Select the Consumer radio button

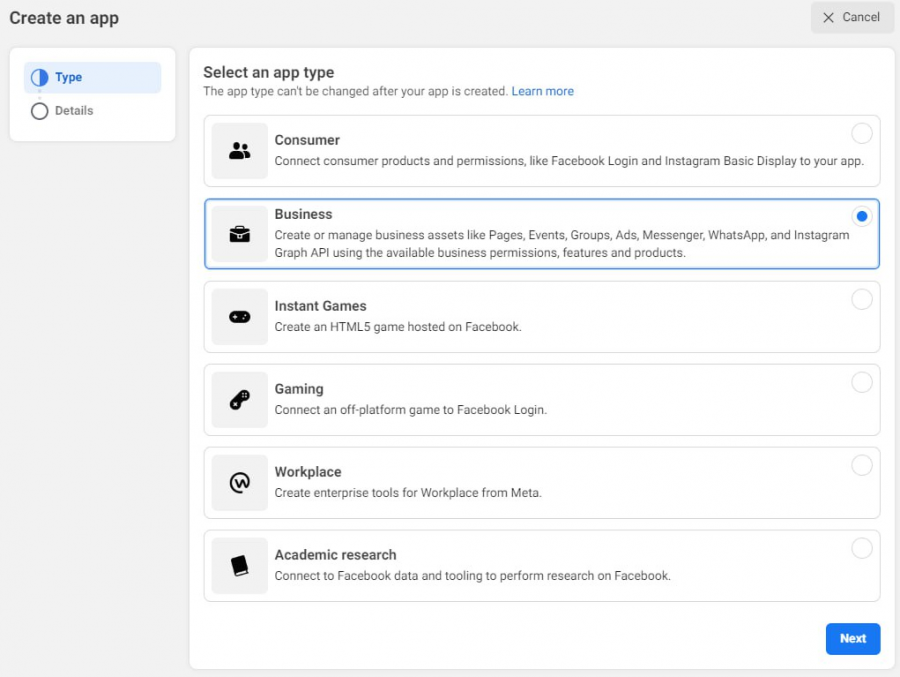[x=862, y=133]
